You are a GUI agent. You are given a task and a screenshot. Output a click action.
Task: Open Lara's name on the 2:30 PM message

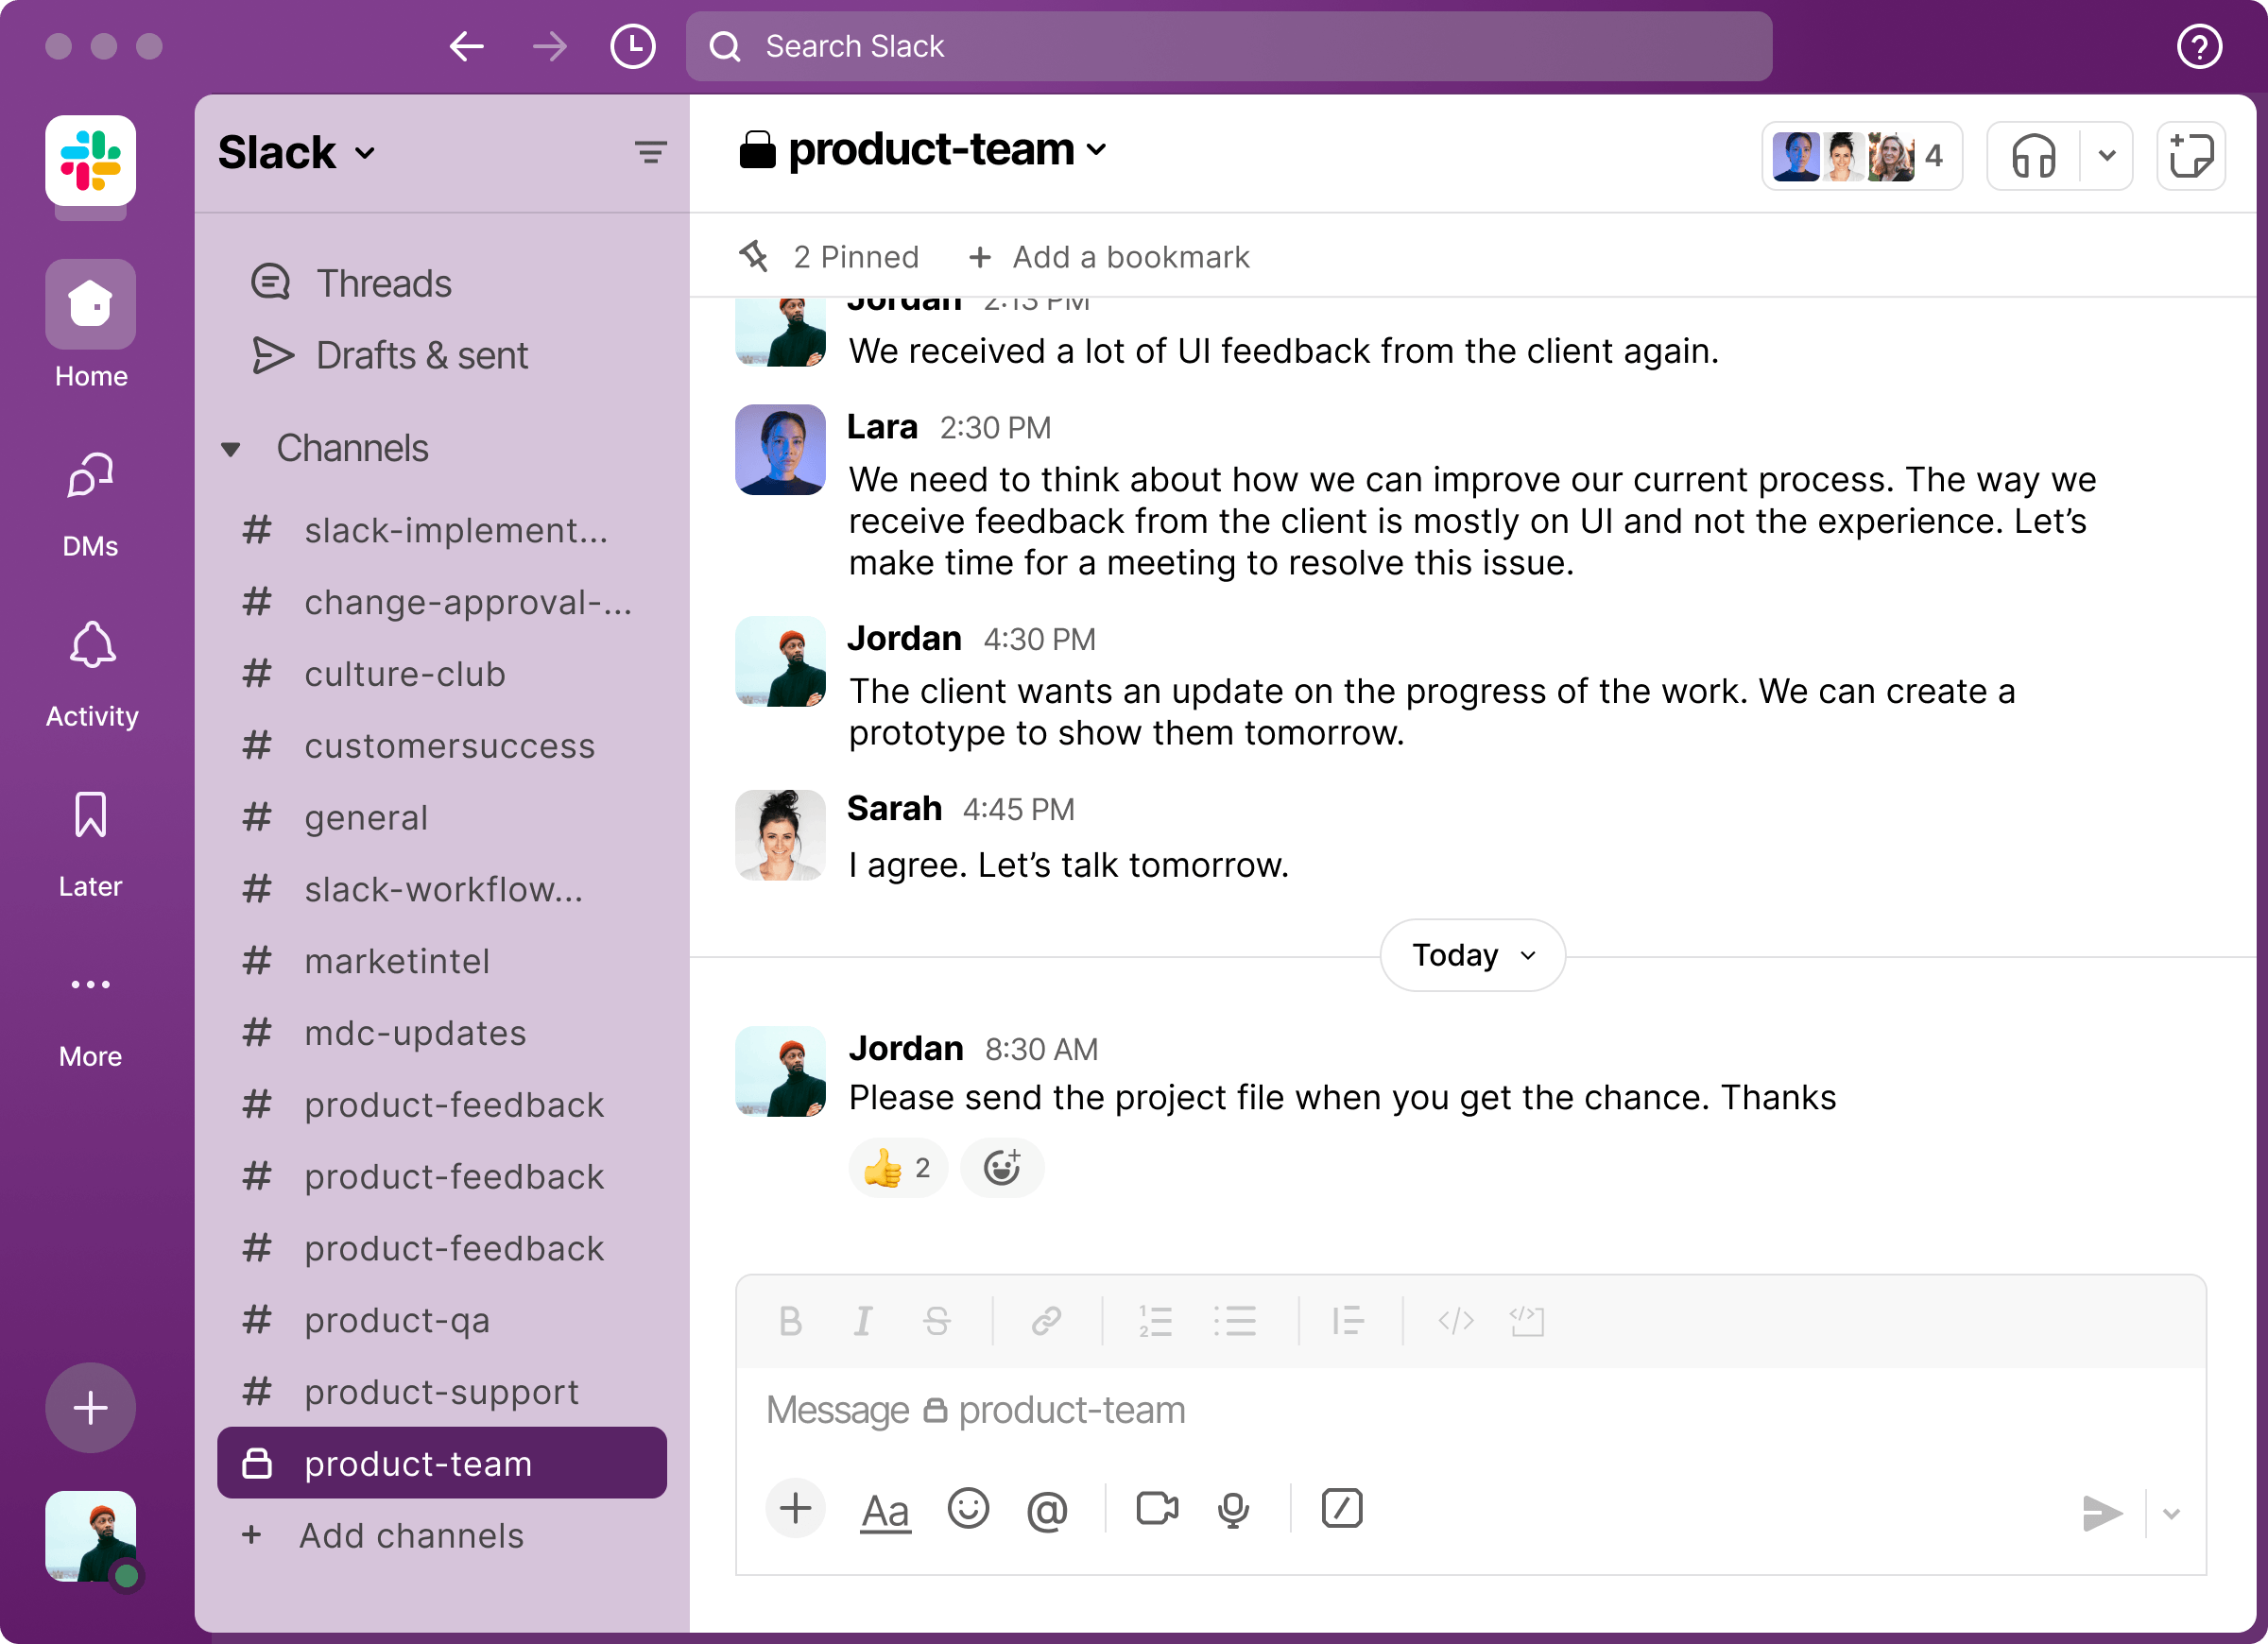[882, 427]
